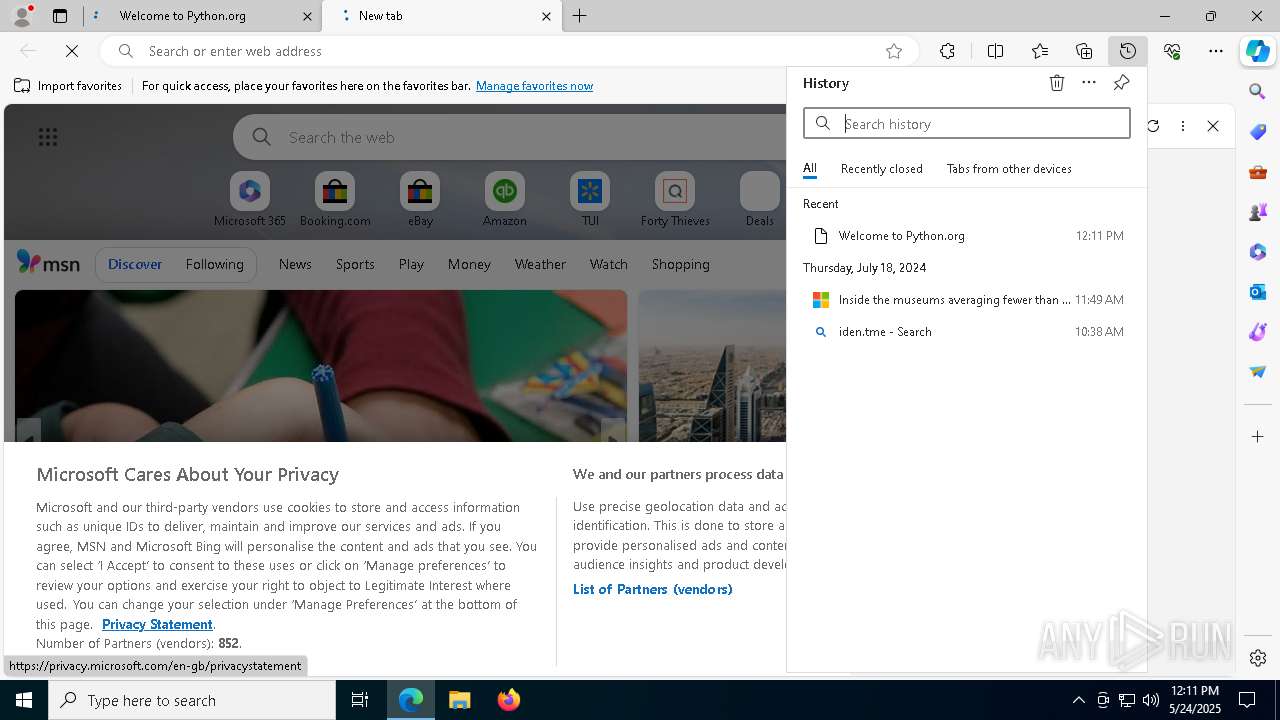The height and width of the screenshot is (720, 1280).
Task: Open TUI quick link
Action: pyautogui.click(x=590, y=200)
